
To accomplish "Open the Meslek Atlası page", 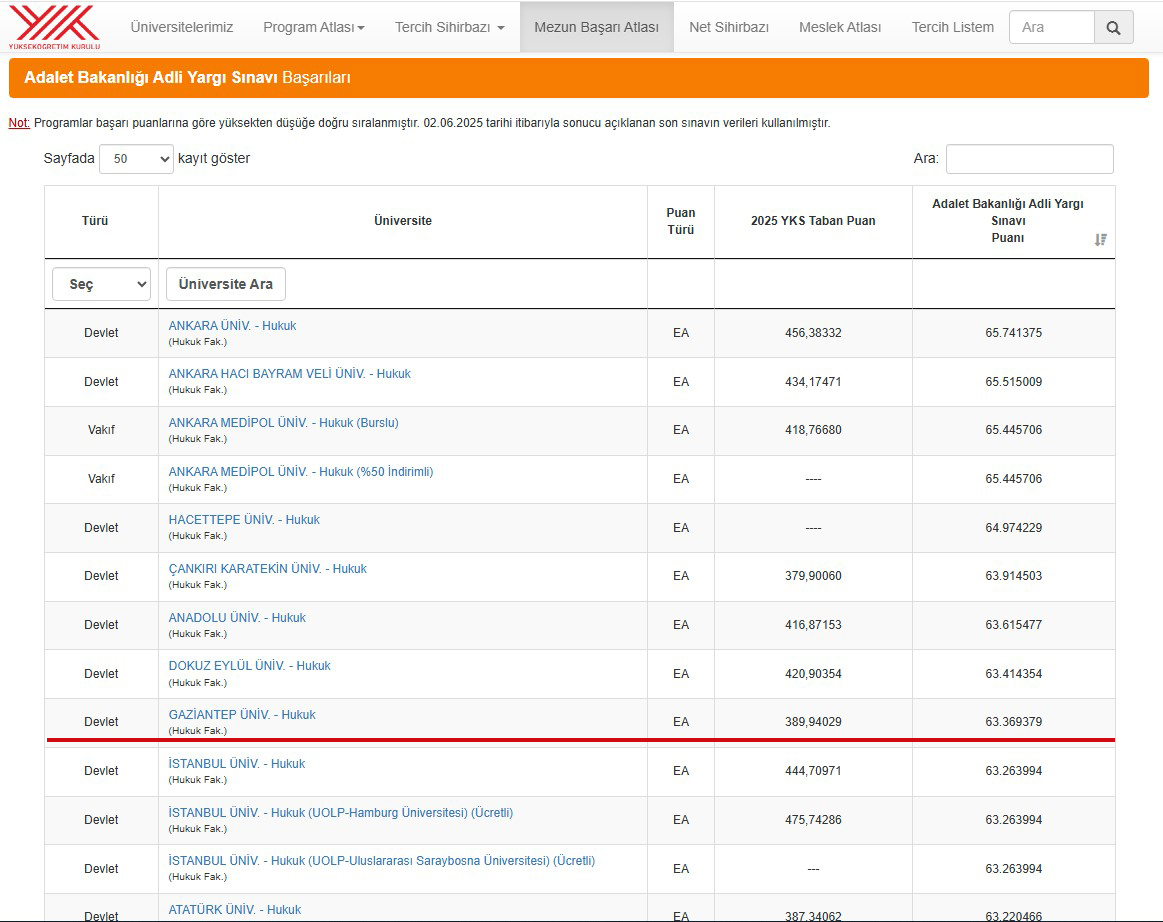I will click(x=840, y=27).
